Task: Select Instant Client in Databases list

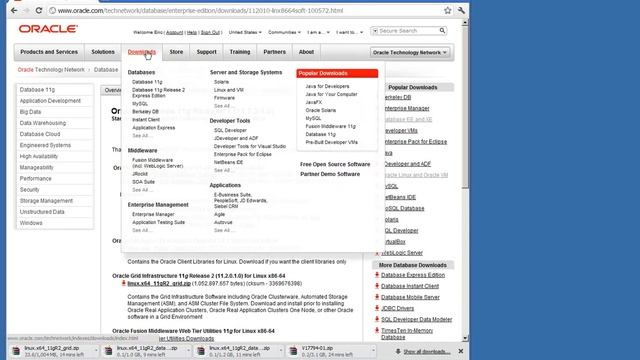Action: pyautogui.click(x=146, y=120)
